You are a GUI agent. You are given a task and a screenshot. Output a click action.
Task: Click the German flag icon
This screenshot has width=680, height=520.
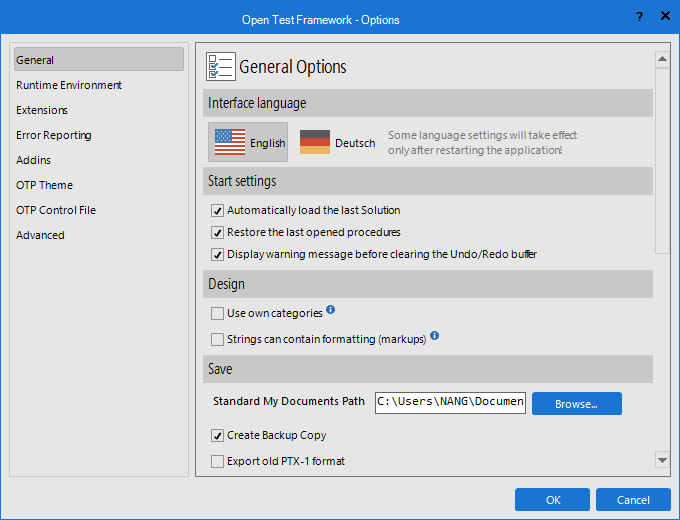315,142
